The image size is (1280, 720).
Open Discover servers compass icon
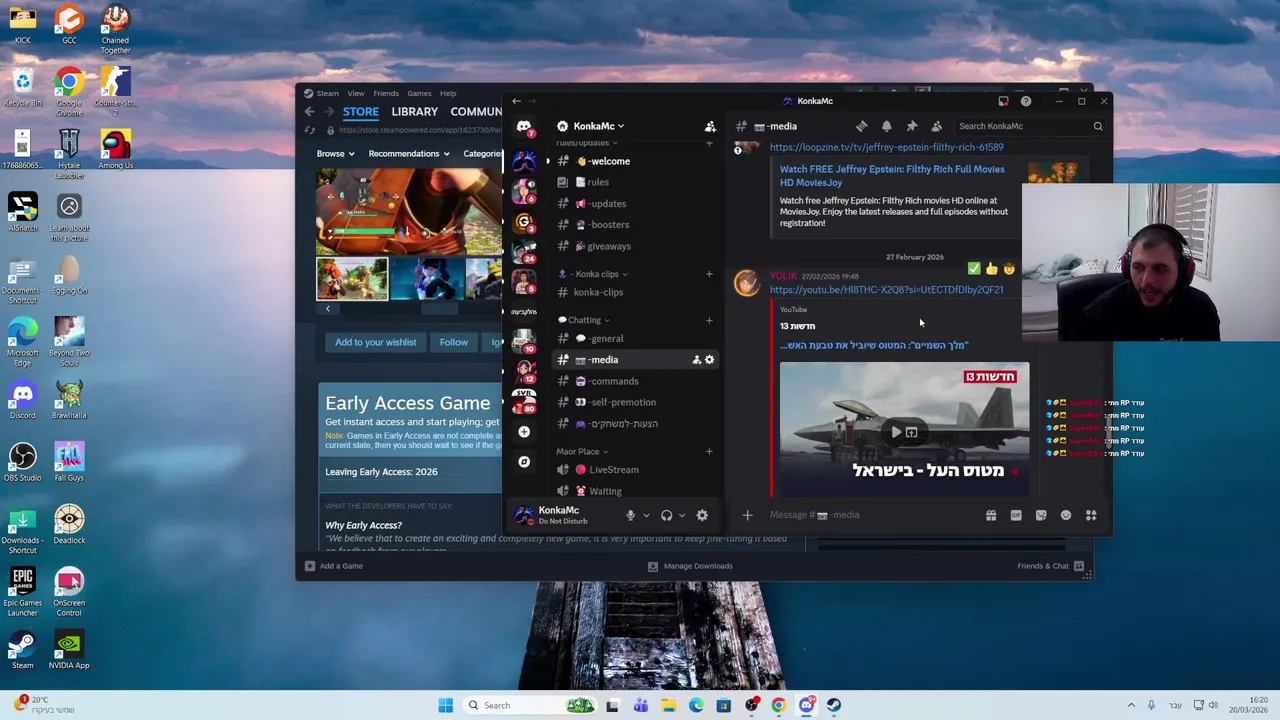click(524, 462)
